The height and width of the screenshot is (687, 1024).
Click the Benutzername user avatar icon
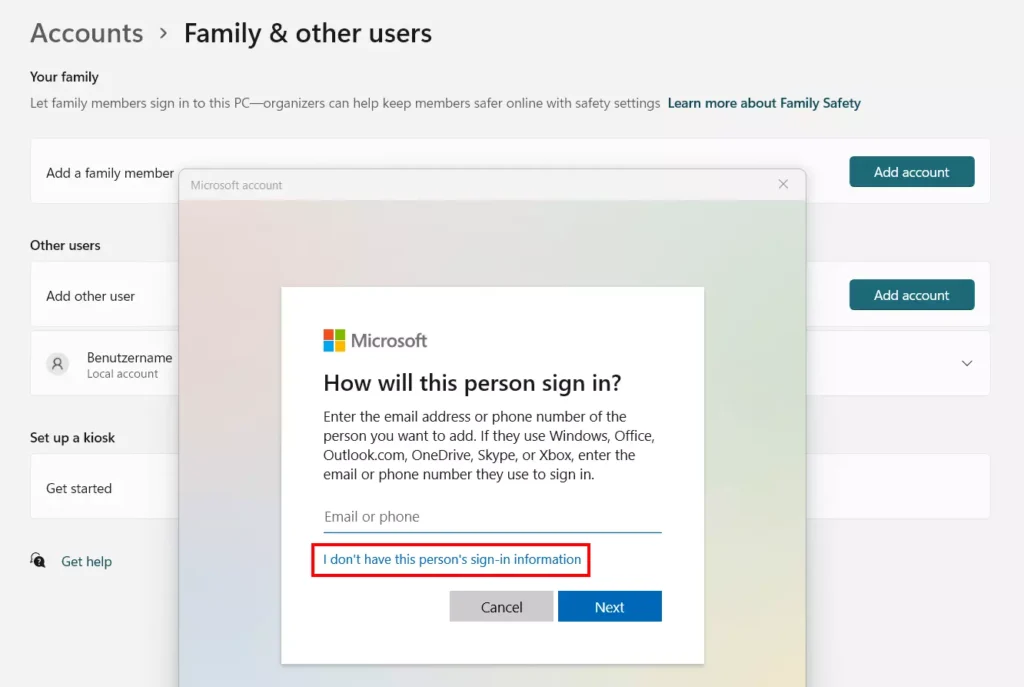point(57,364)
